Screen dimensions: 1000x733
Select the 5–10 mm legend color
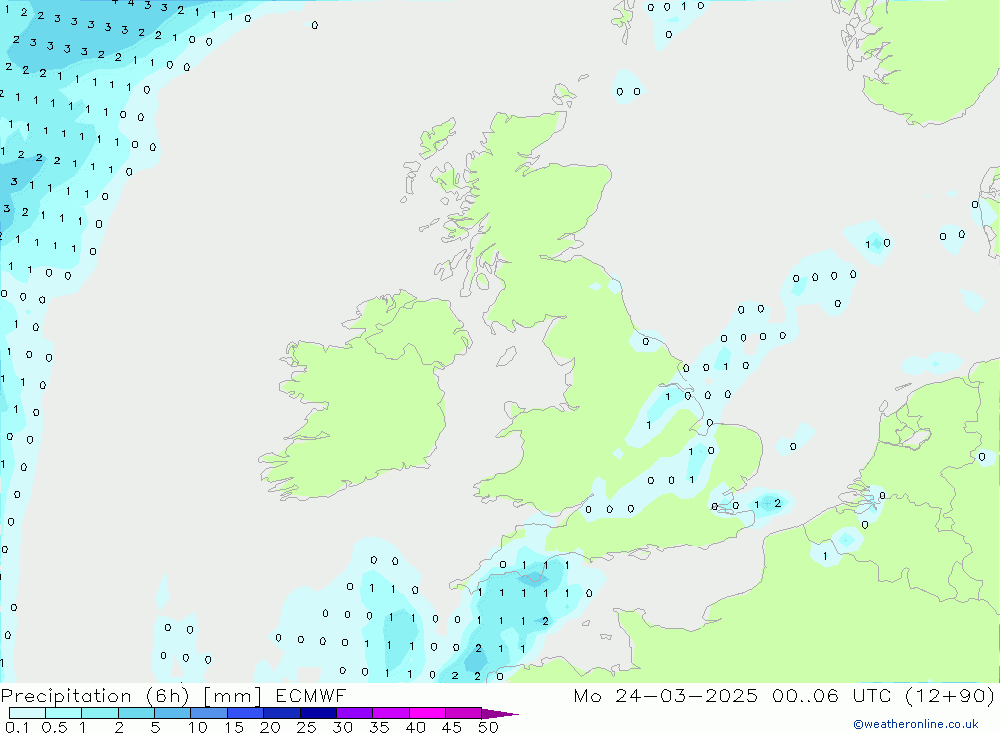point(173,713)
